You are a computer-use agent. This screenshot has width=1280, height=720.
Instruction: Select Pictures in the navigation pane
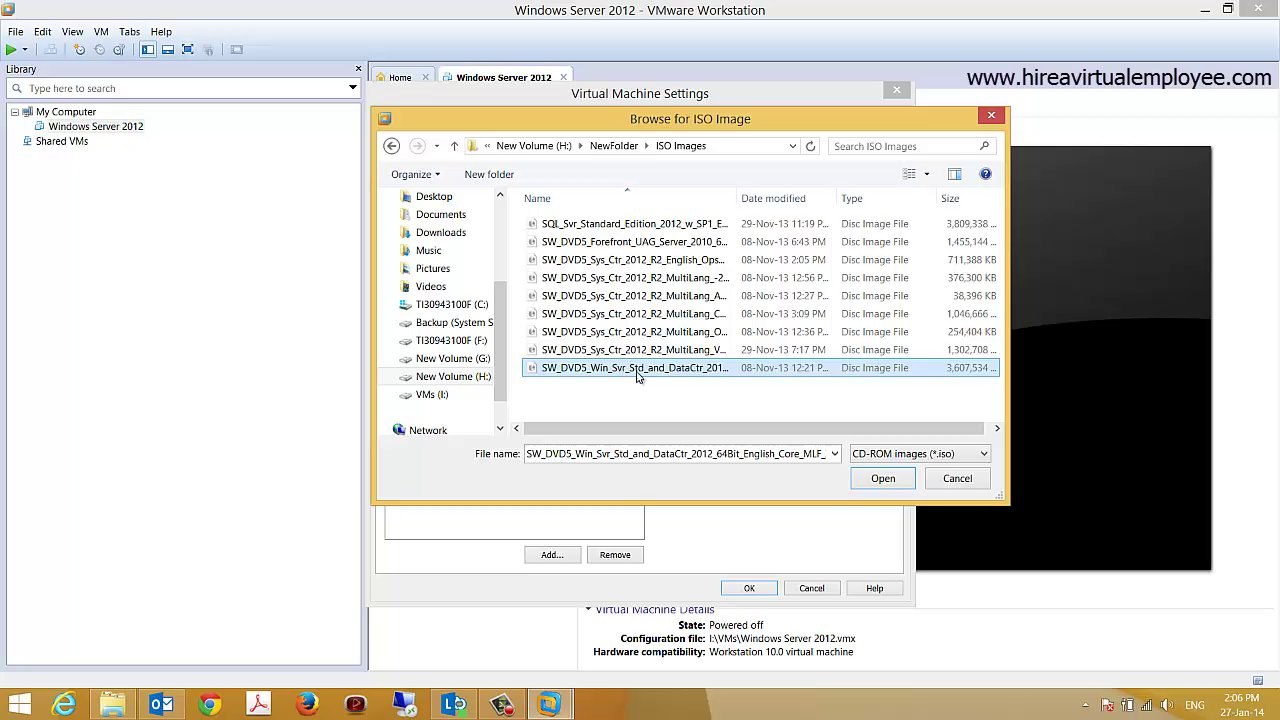tap(432, 269)
